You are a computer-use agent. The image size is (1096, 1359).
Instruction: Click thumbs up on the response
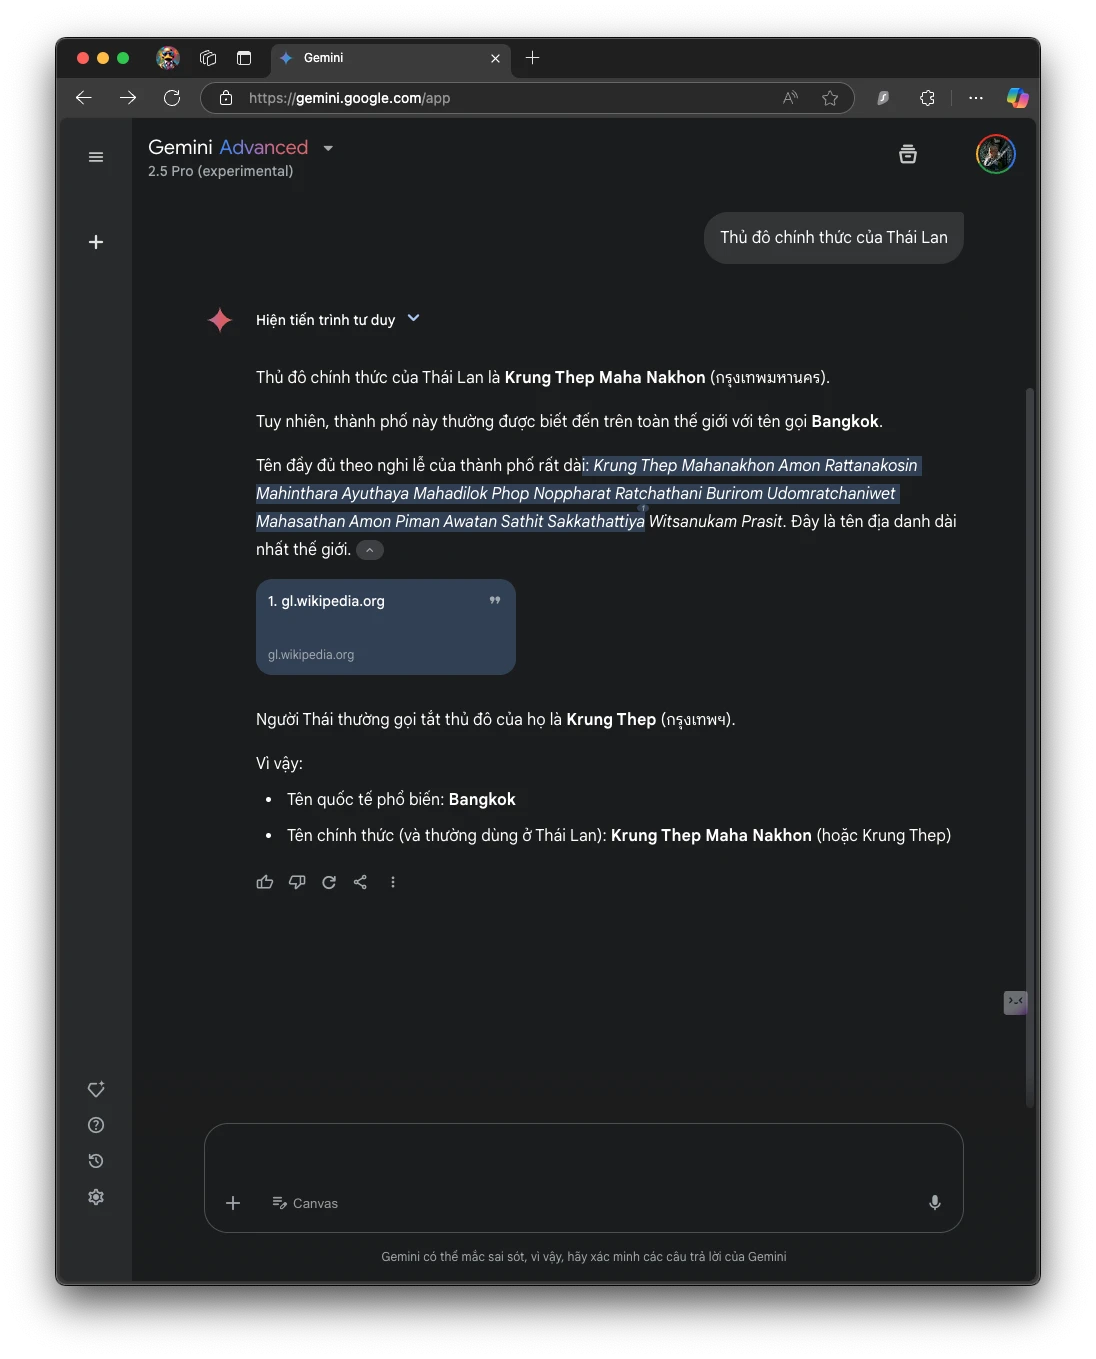[265, 882]
